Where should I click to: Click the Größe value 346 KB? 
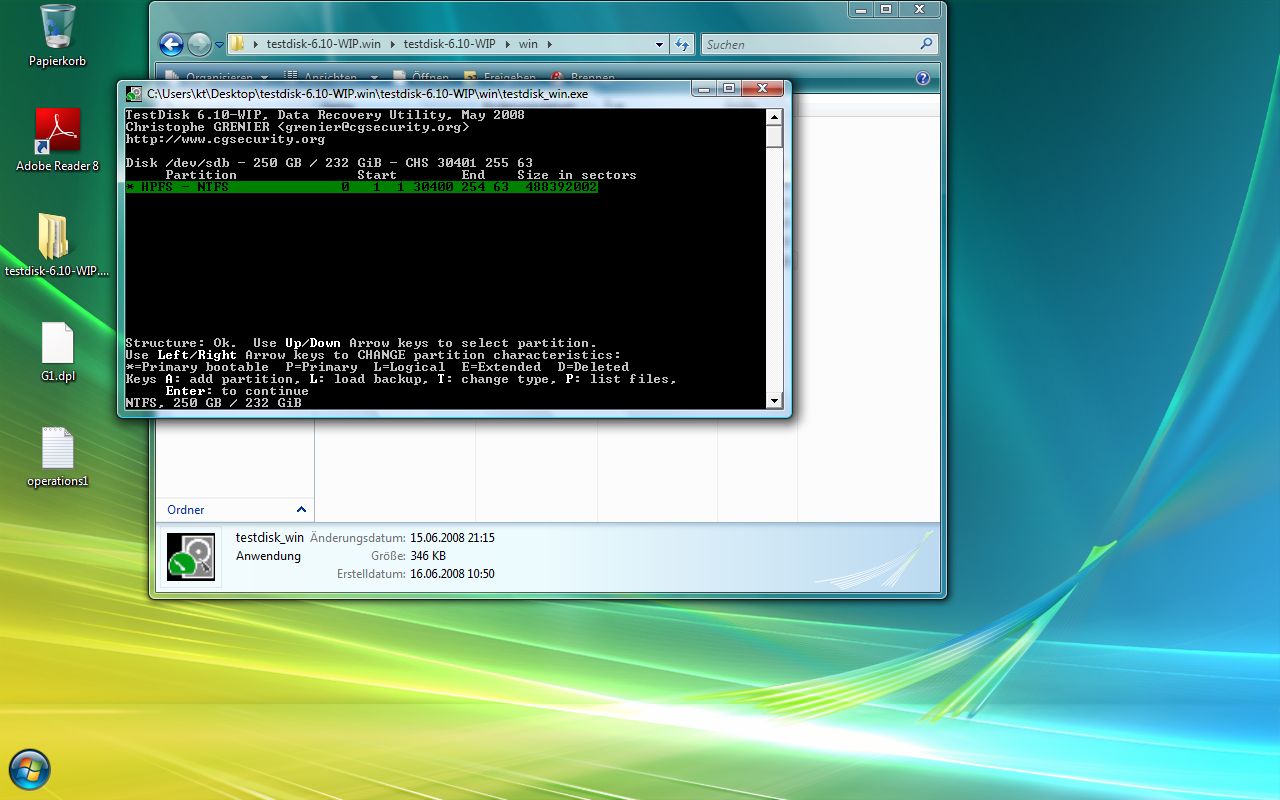(428, 556)
